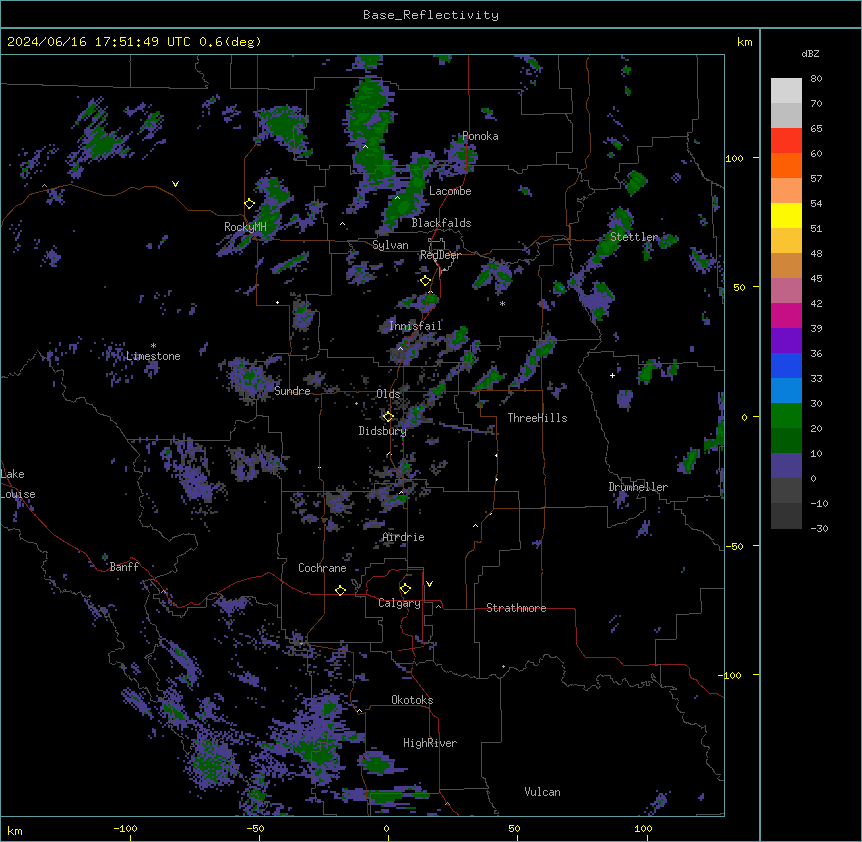Image resolution: width=862 pixels, height=842 pixels.
Task: Click the HighRiver town label
Action: coord(430,743)
